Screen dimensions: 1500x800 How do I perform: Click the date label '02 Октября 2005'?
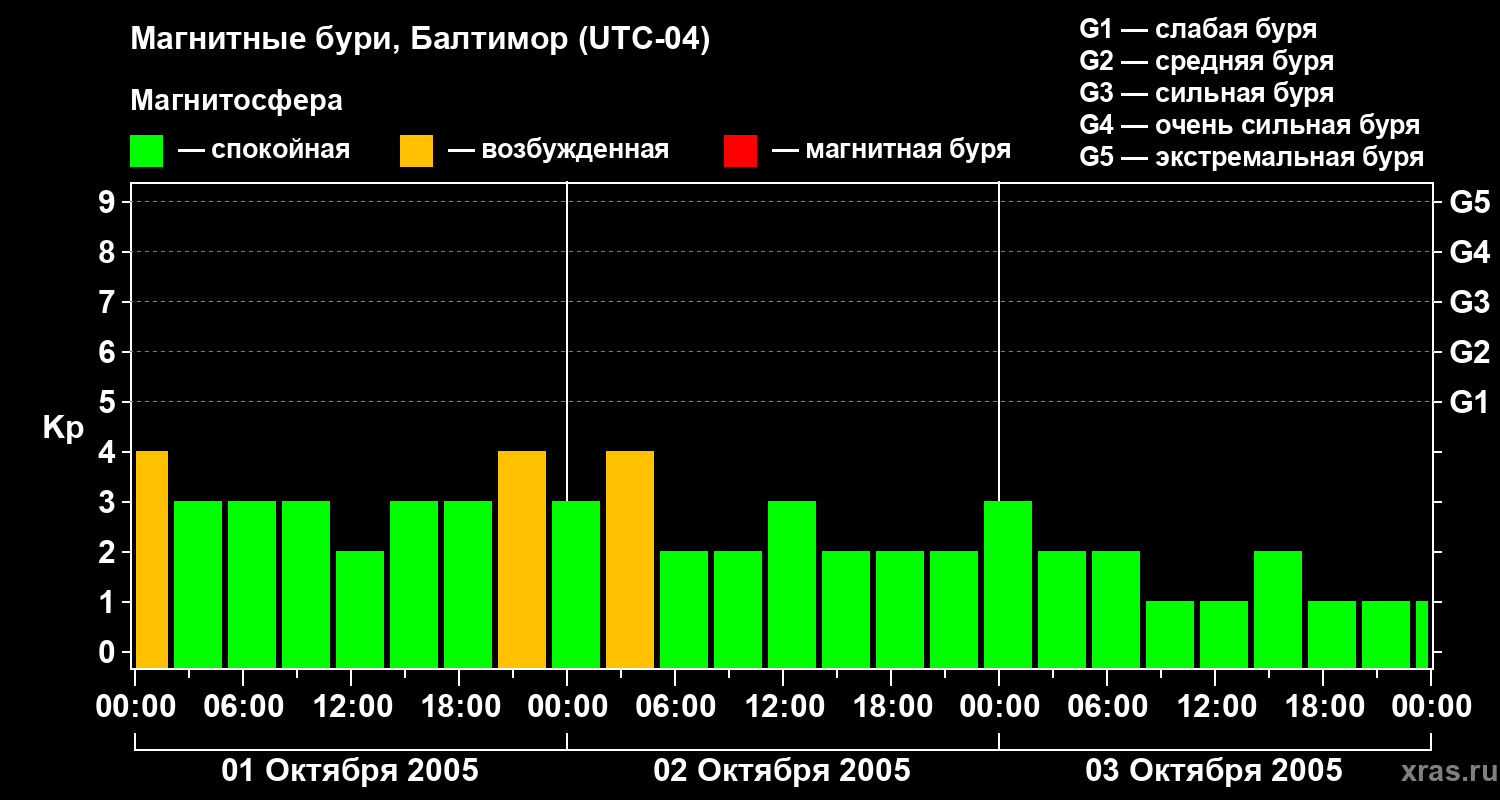coord(782,771)
